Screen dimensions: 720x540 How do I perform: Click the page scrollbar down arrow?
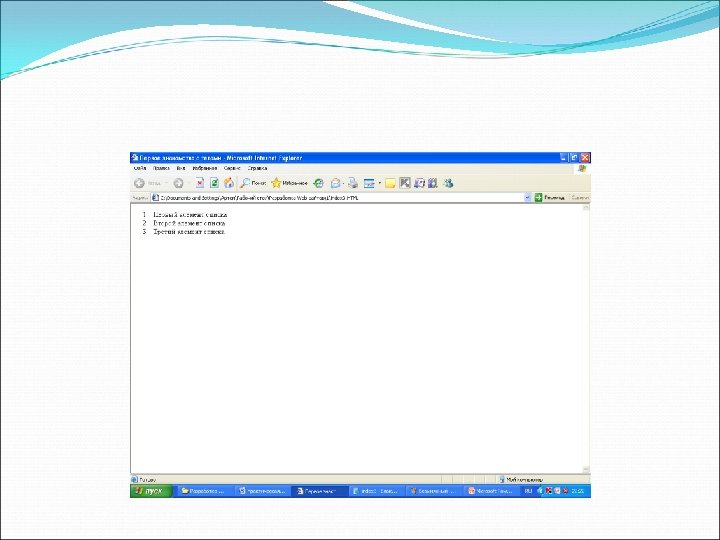[x=586, y=469]
